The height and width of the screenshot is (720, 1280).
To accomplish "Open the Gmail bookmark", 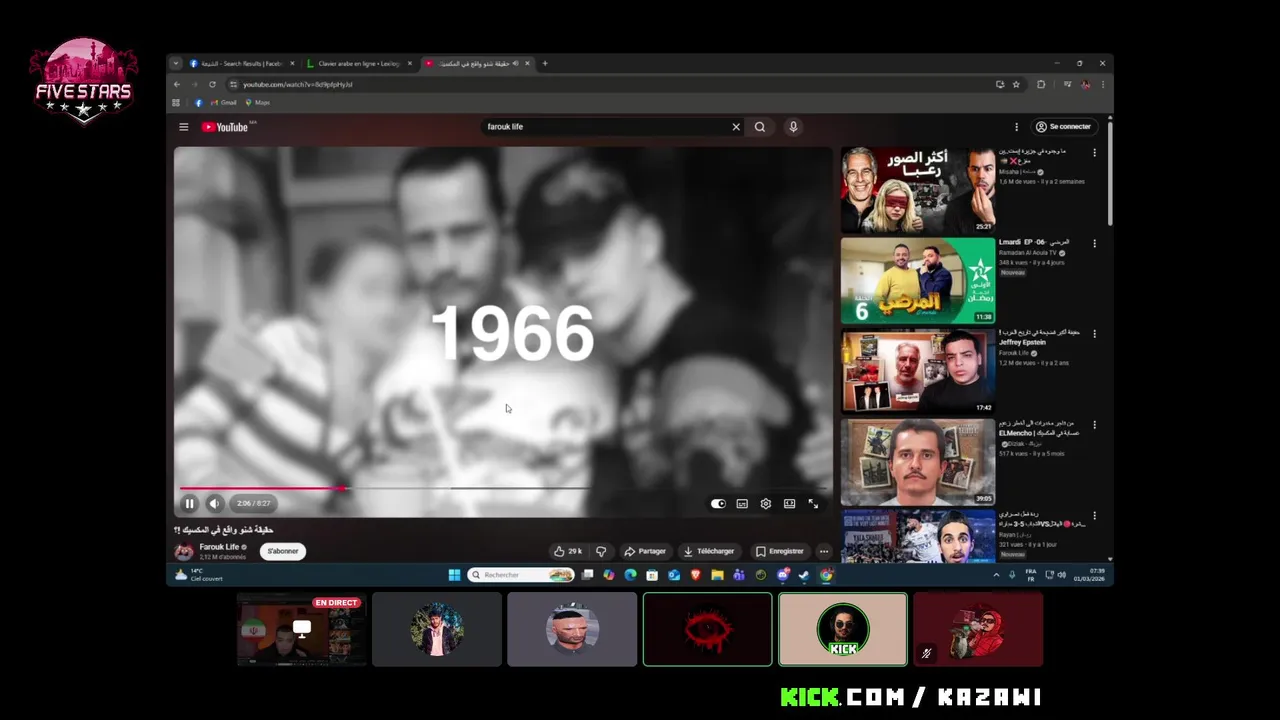I will pyautogui.click(x=224, y=102).
